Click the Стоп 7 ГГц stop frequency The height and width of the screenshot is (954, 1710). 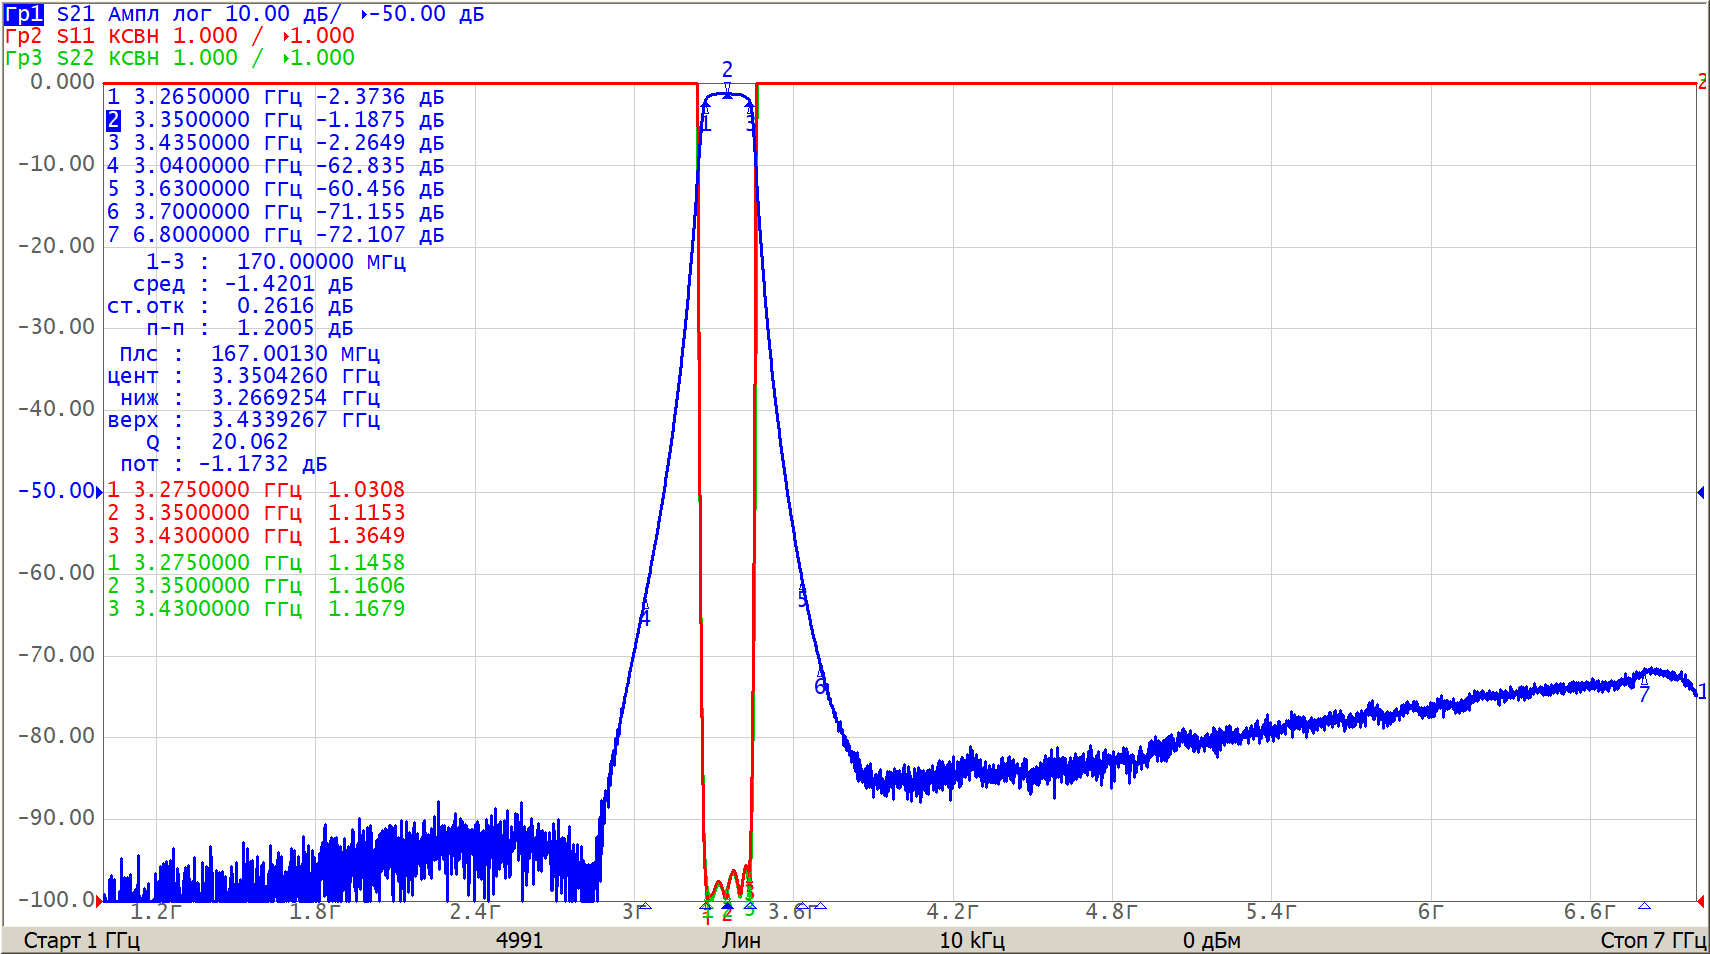(x=1652, y=940)
